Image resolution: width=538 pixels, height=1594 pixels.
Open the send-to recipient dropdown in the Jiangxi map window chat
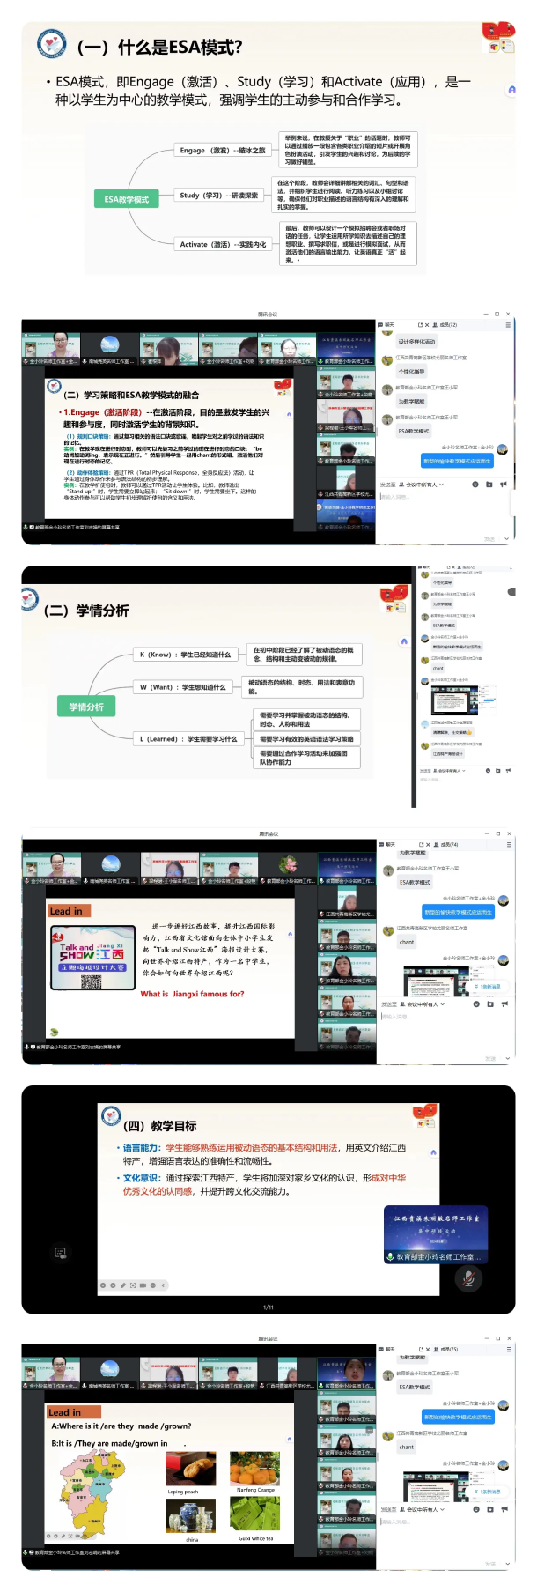pyautogui.click(x=424, y=1508)
